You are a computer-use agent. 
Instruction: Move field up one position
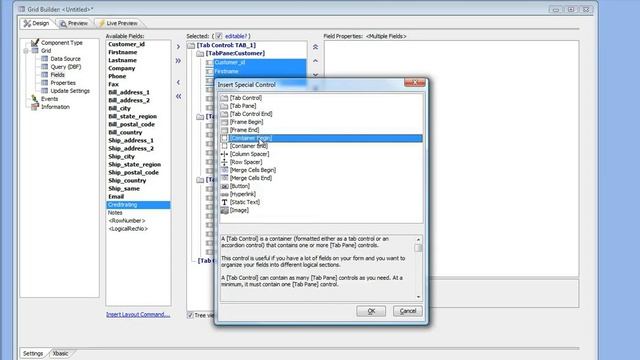[316, 61]
